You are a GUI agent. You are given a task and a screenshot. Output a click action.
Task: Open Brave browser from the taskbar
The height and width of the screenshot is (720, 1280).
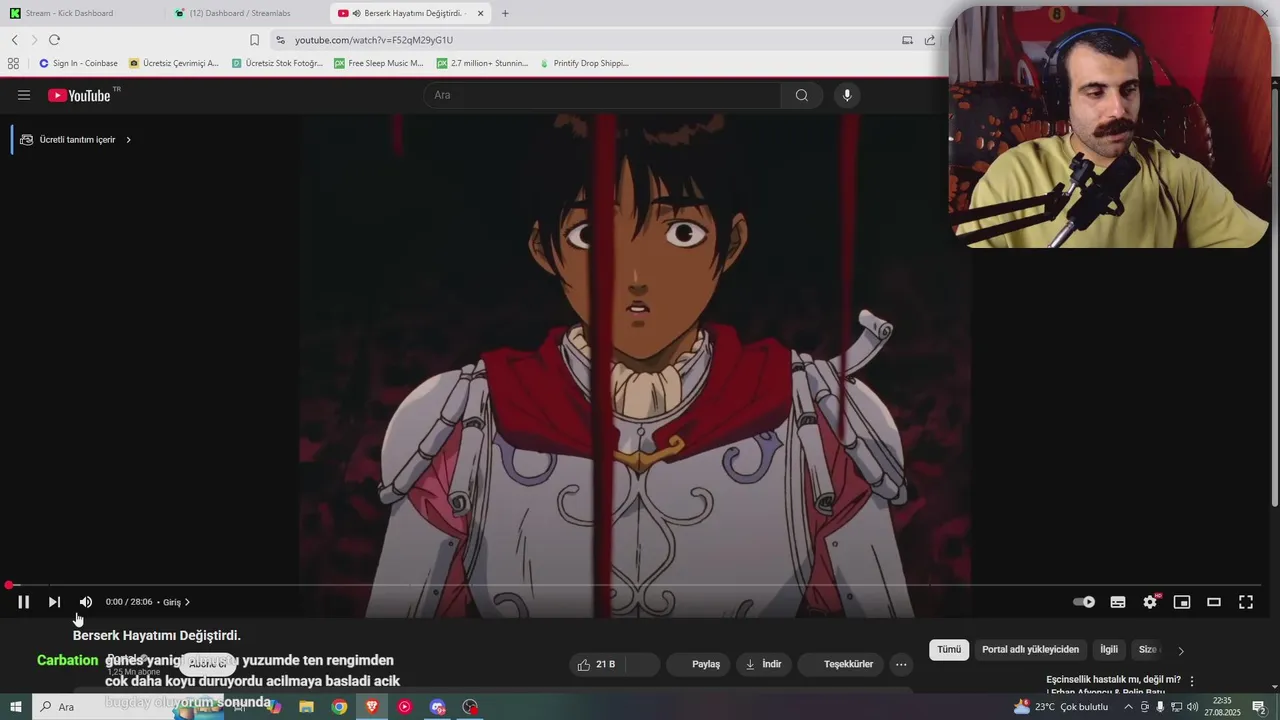point(372,707)
